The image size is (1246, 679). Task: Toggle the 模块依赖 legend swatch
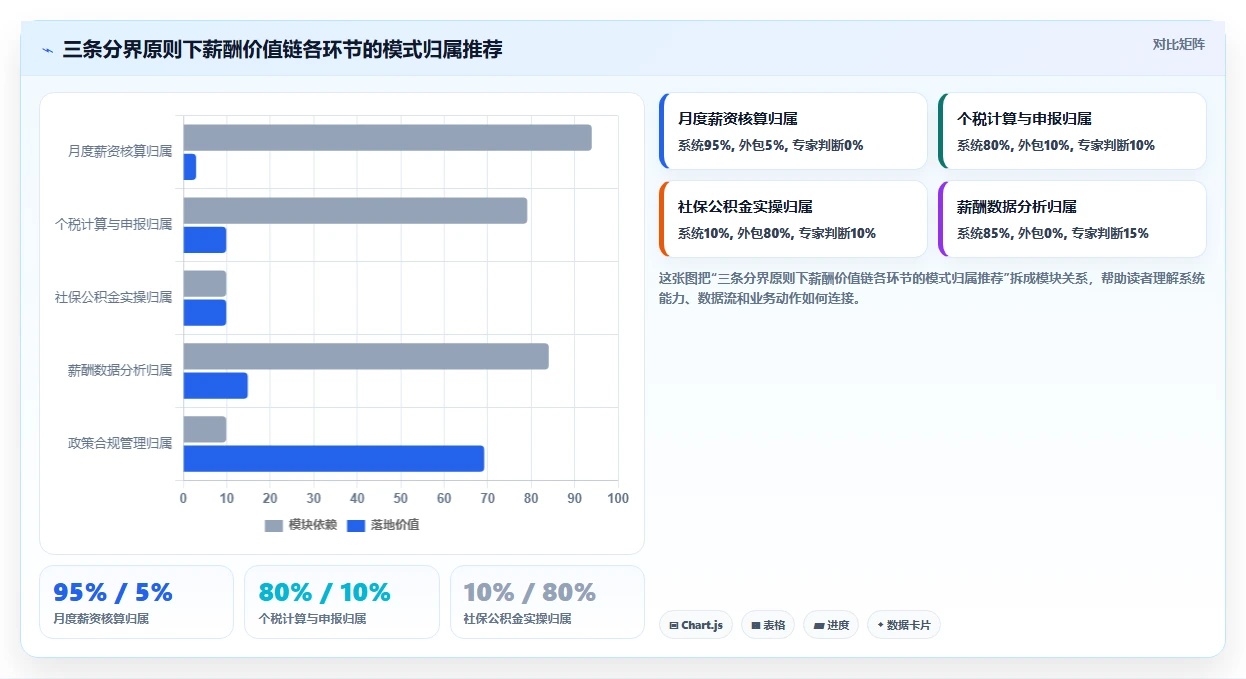274,525
